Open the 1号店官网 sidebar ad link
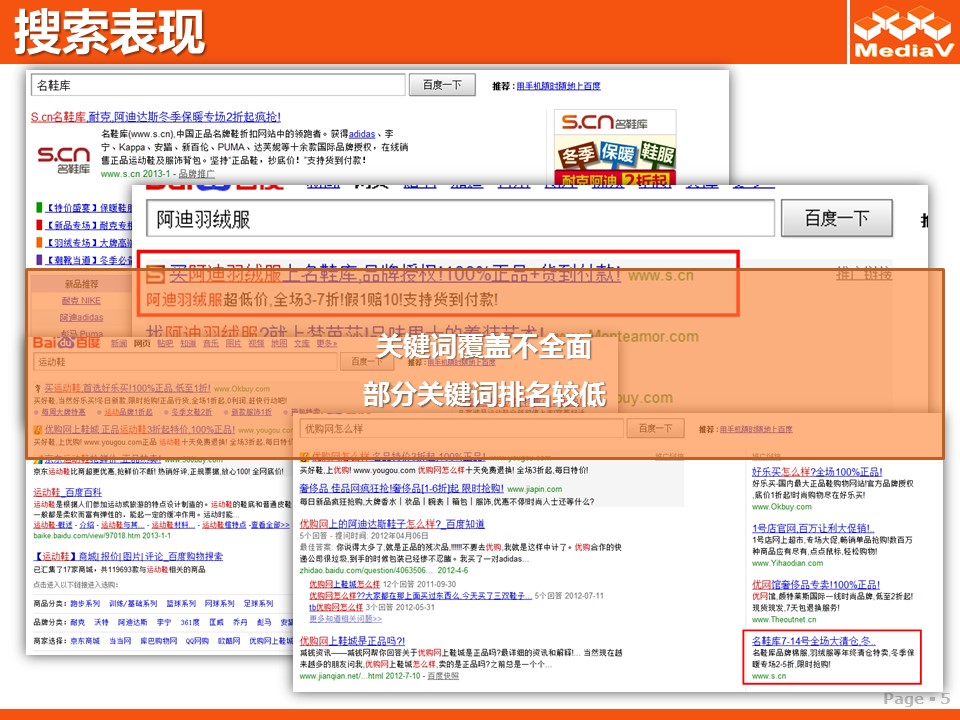Image resolution: width=960 pixels, height=720 pixels. [816, 526]
